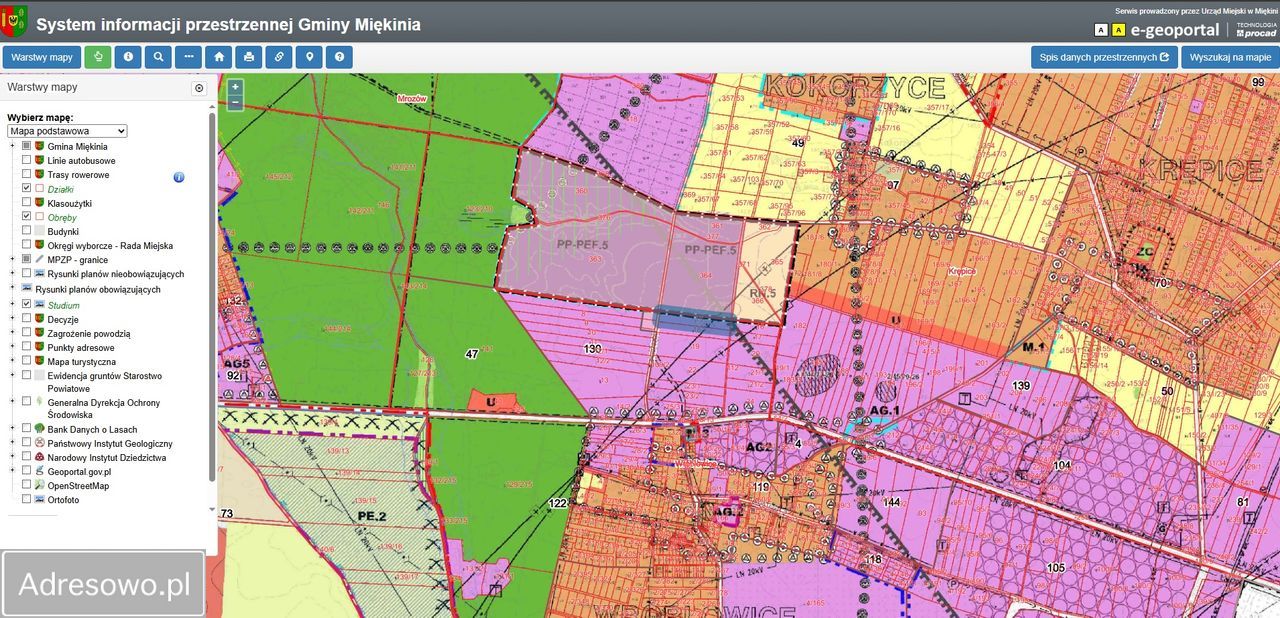Reset map with the home icon
Screen dimensions: 1280x618
(219, 57)
